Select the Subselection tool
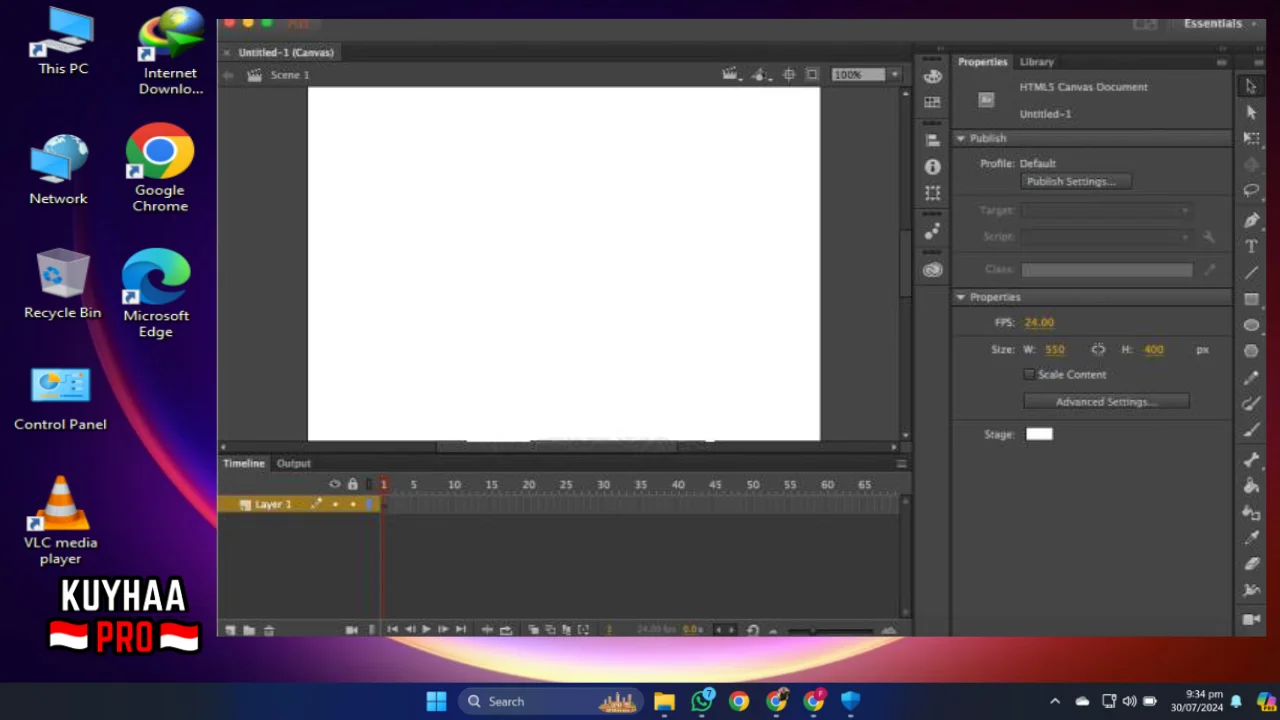The height and width of the screenshot is (720, 1280). coord(1251,113)
